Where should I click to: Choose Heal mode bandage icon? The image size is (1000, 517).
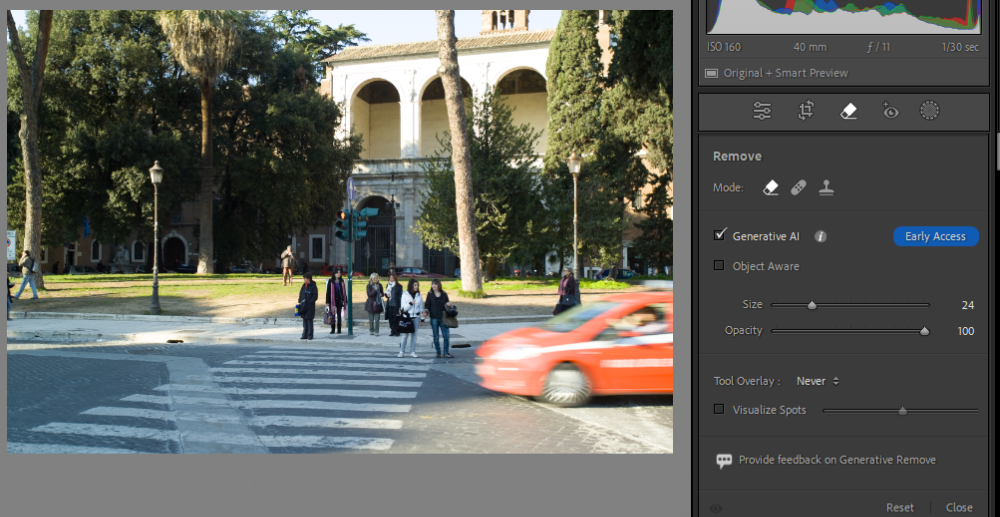[798, 187]
